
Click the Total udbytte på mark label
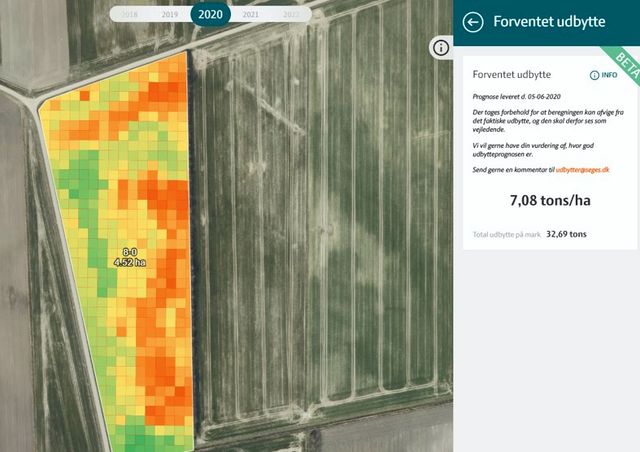(506, 234)
